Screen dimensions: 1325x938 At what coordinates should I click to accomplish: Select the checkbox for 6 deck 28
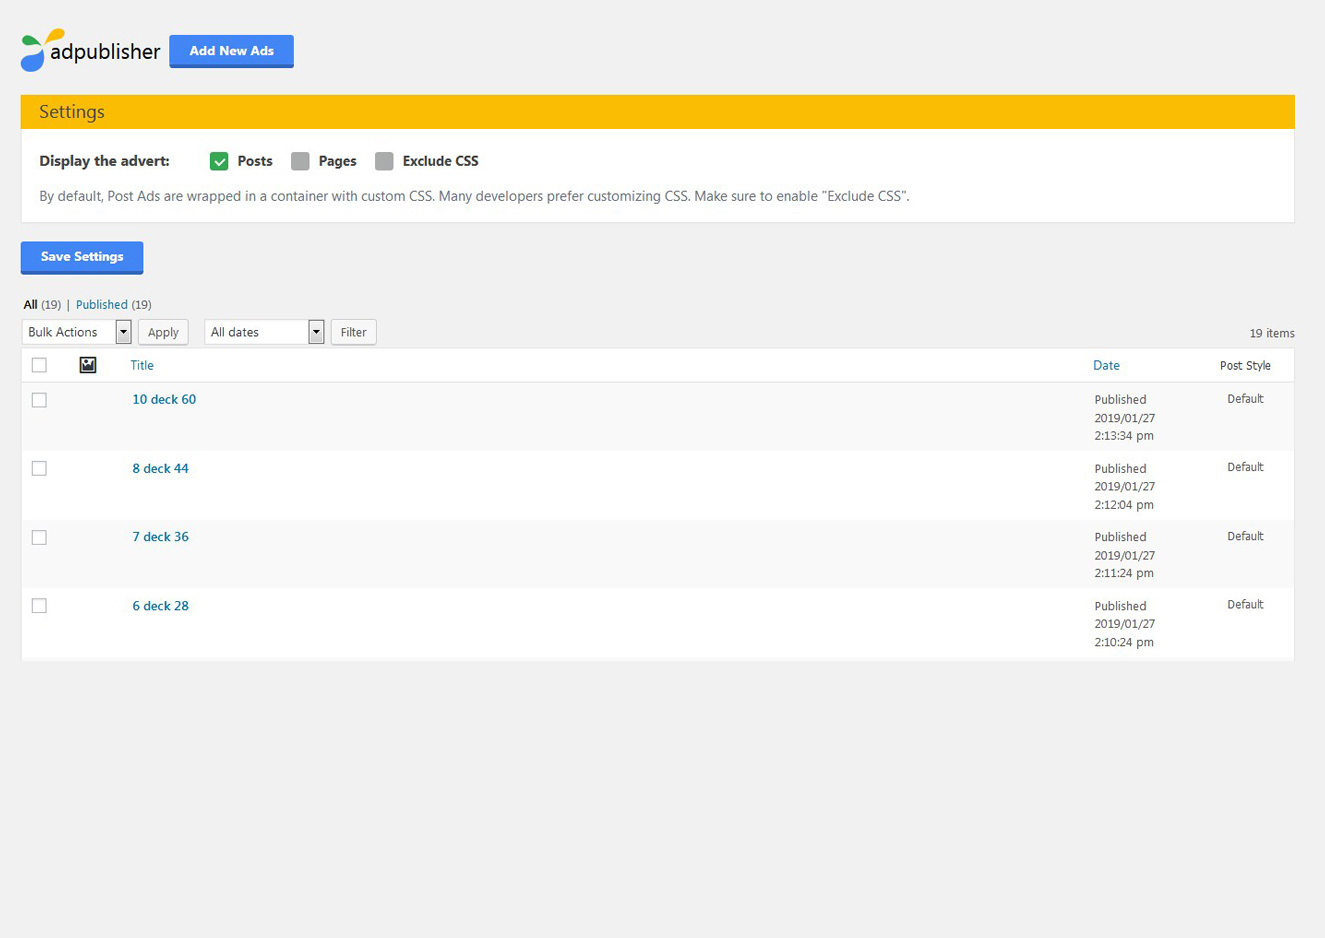[39, 605]
